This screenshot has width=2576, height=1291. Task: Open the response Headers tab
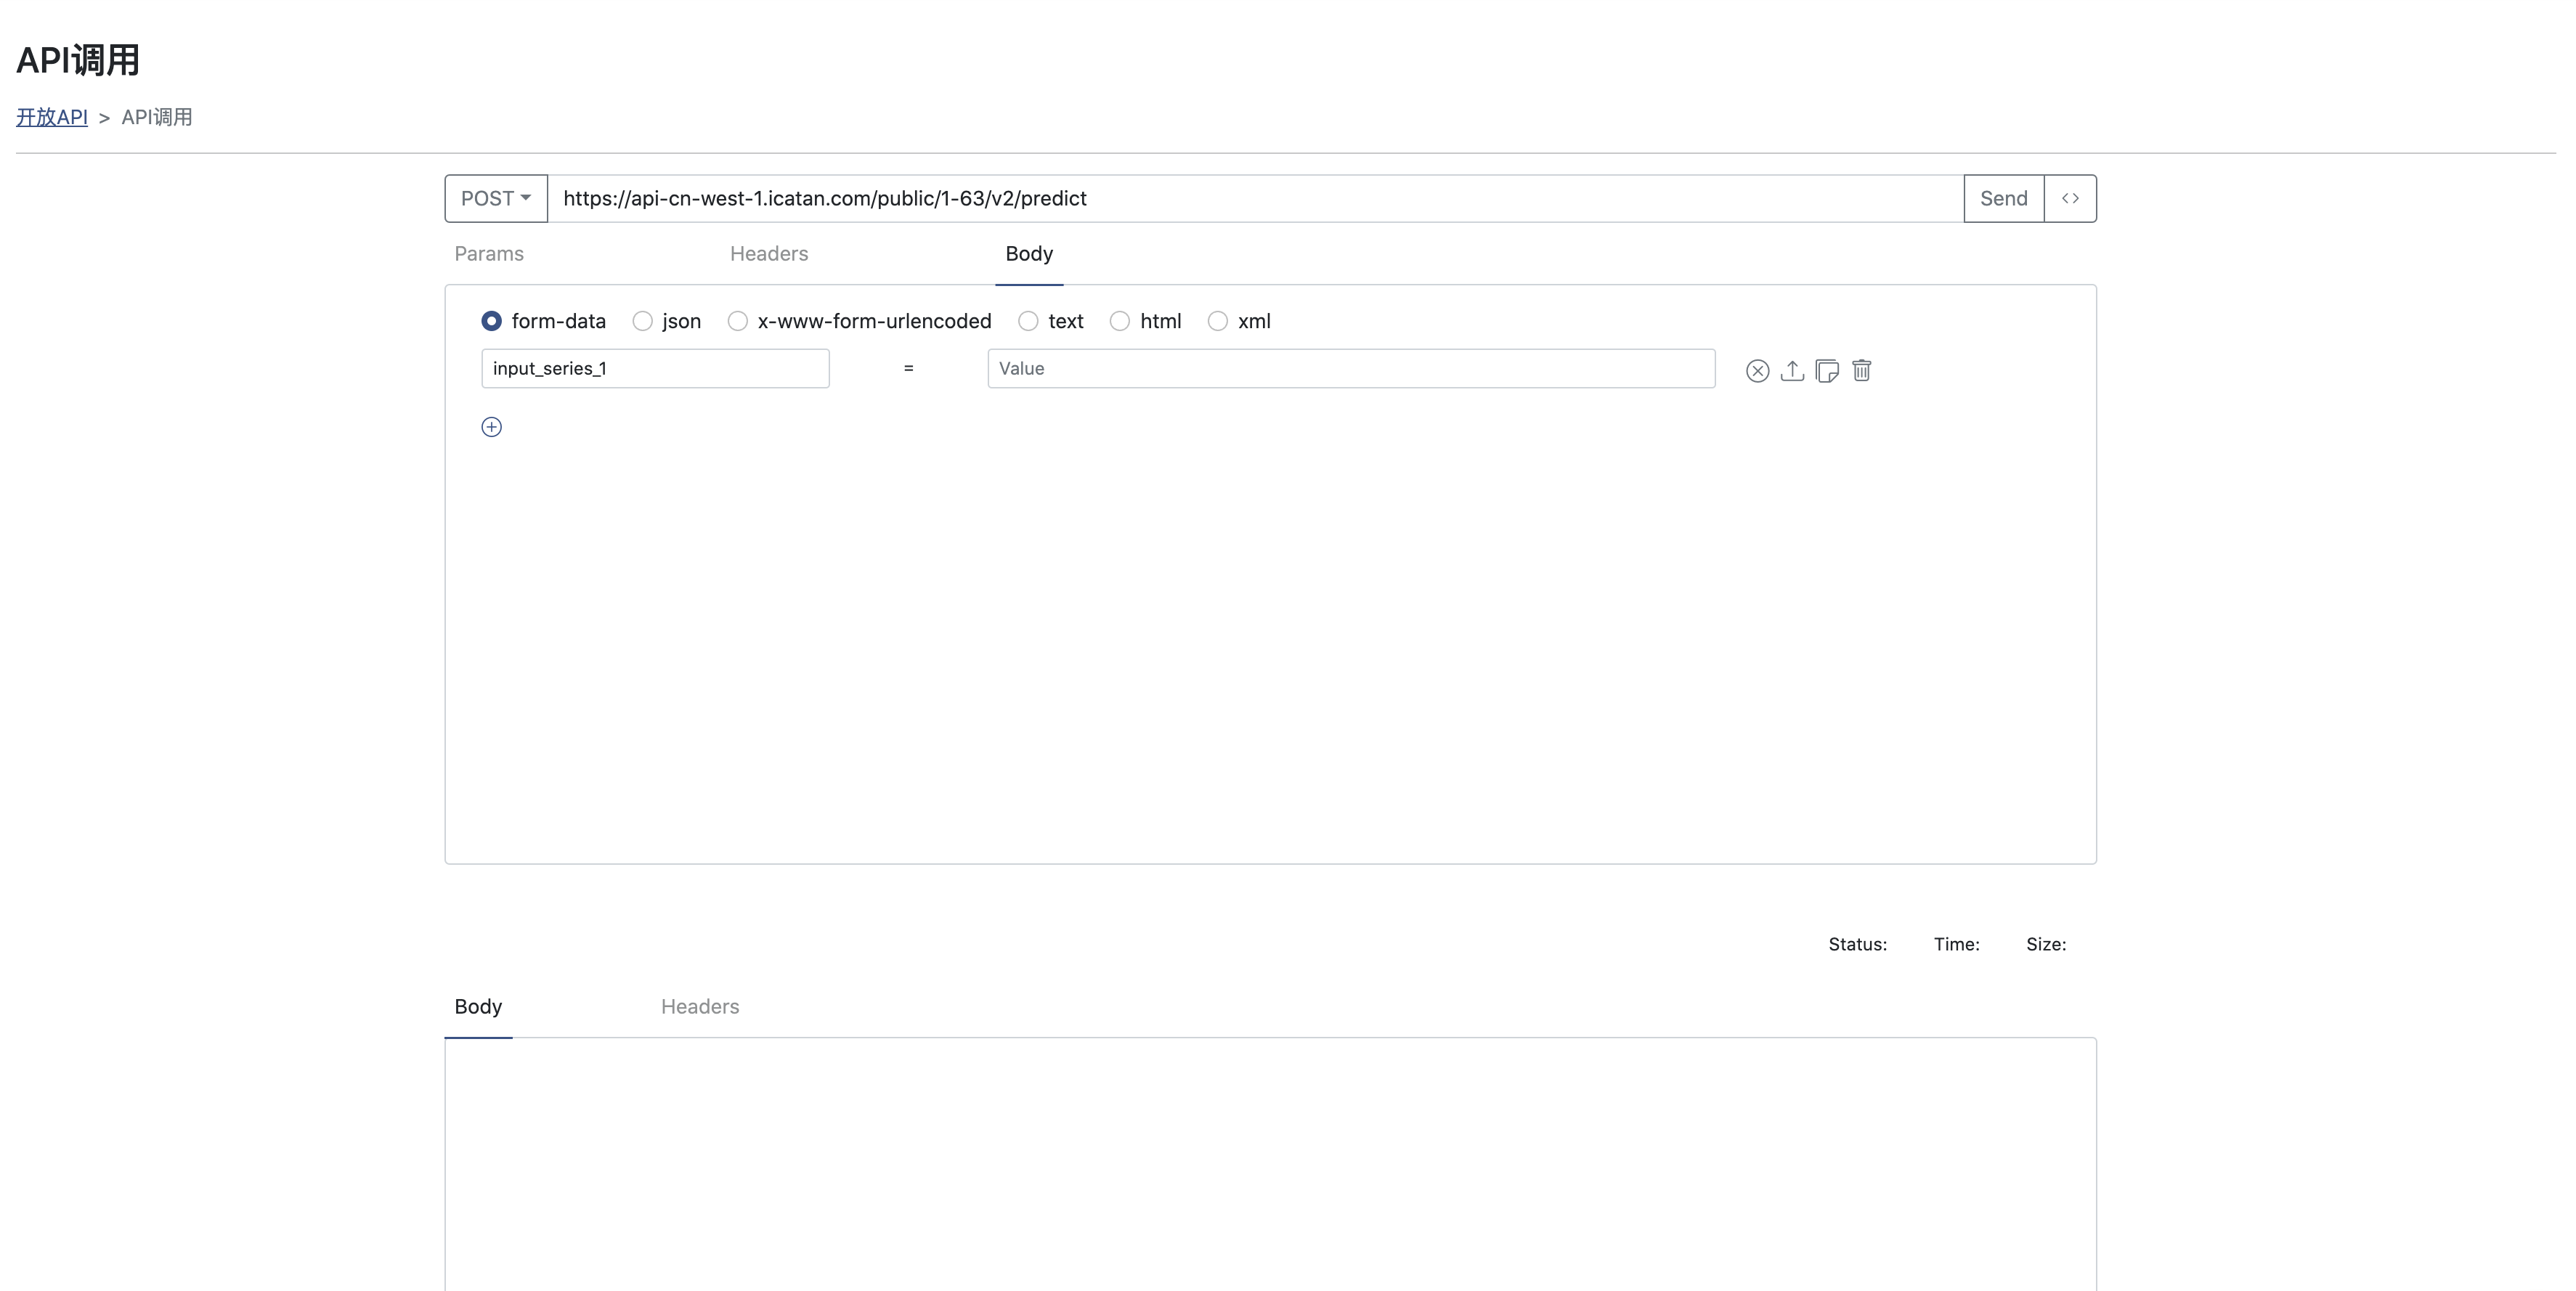click(x=700, y=1007)
